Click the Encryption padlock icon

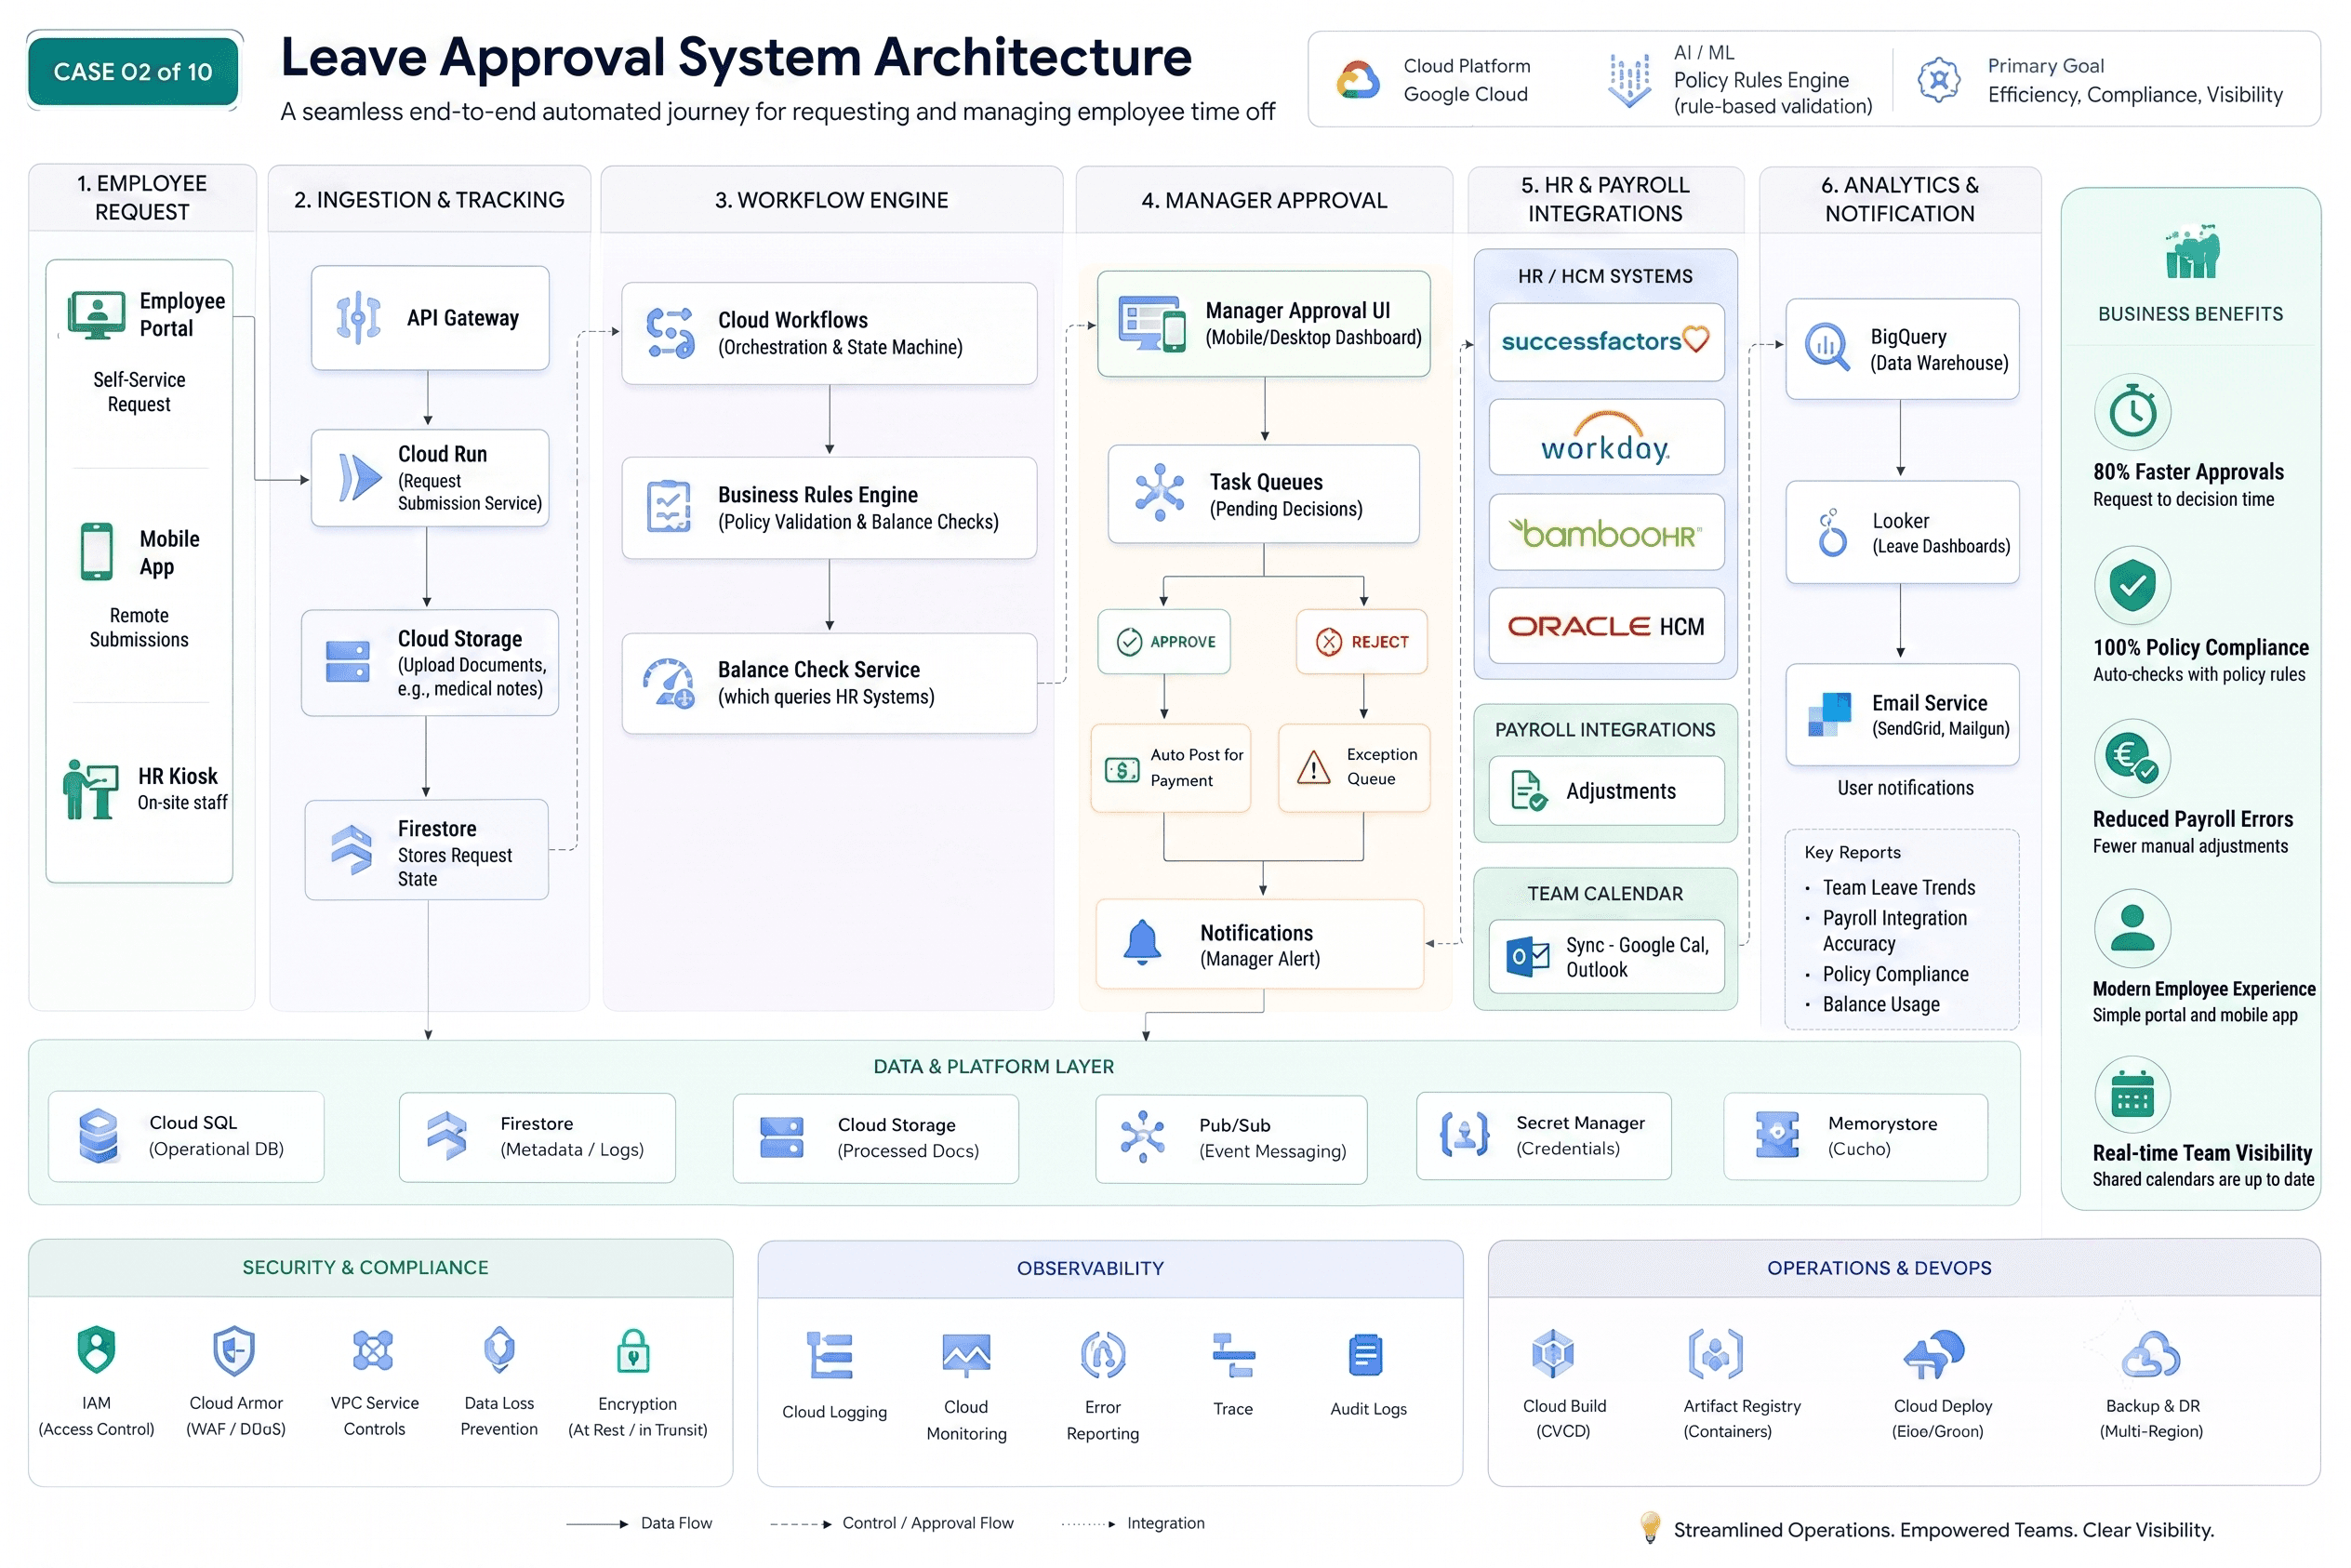(x=633, y=1351)
